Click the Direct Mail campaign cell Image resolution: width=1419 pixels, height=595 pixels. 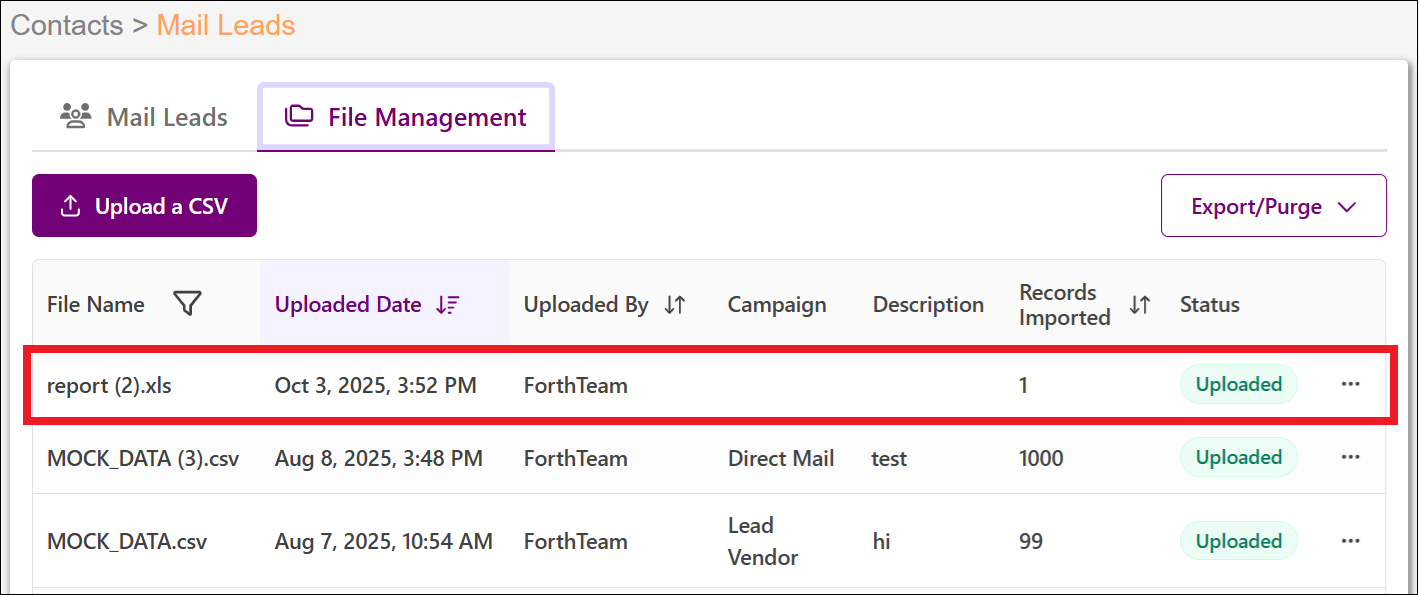[781, 459]
